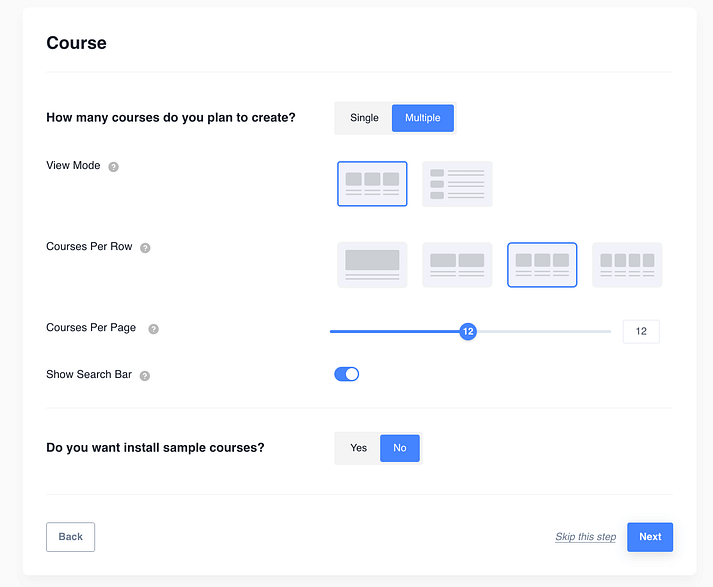Select the list view mode icon
The image size is (713, 587).
tap(457, 184)
